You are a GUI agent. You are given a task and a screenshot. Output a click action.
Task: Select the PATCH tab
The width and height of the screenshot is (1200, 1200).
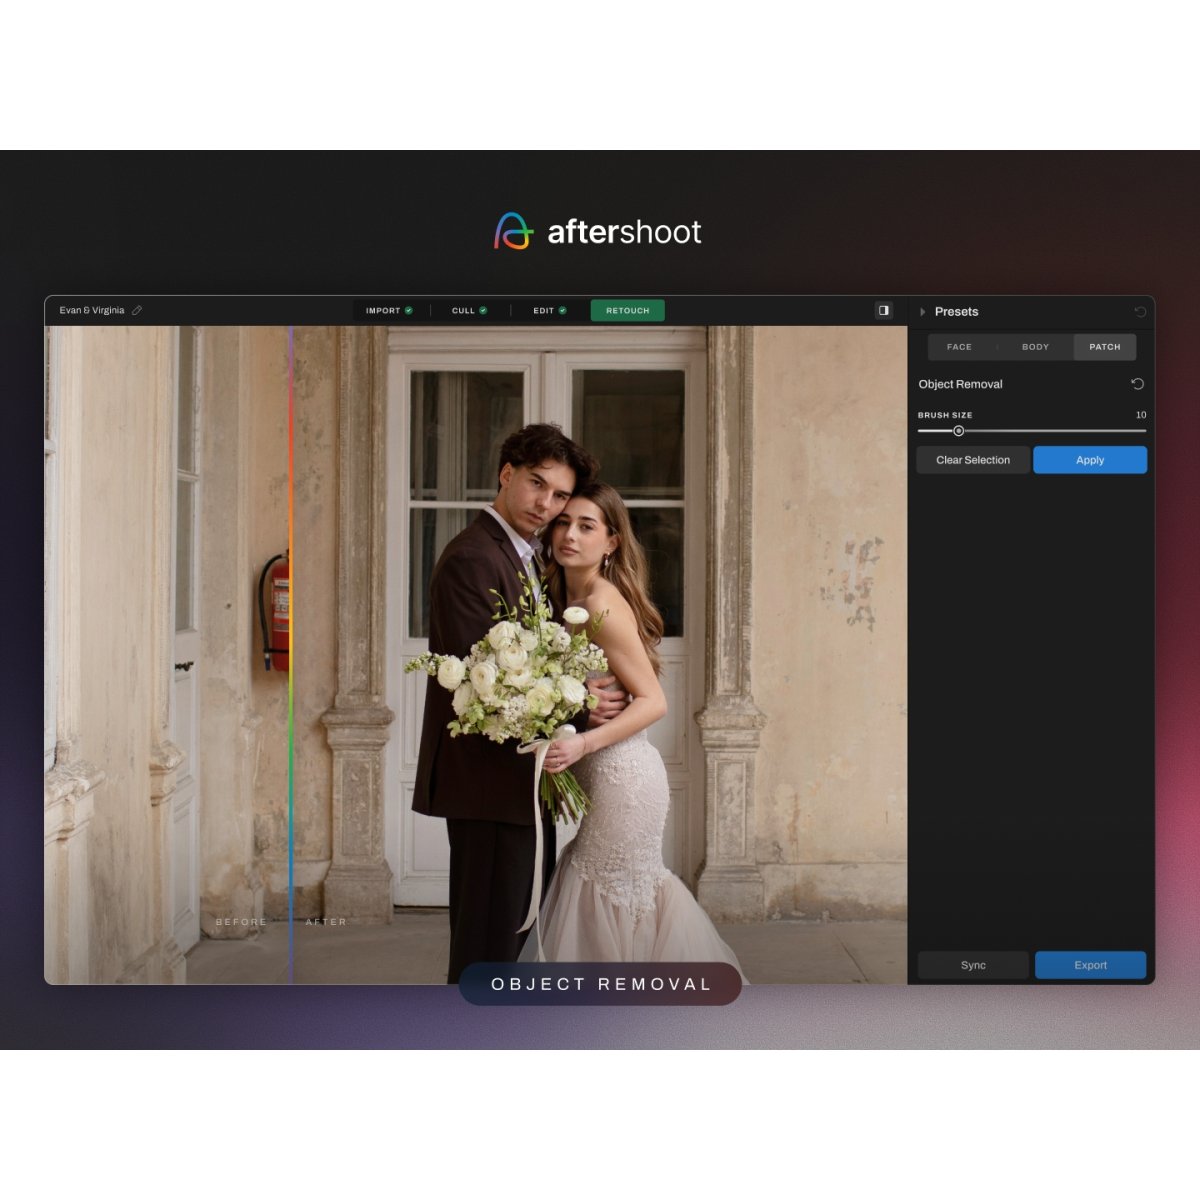coord(1104,347)
